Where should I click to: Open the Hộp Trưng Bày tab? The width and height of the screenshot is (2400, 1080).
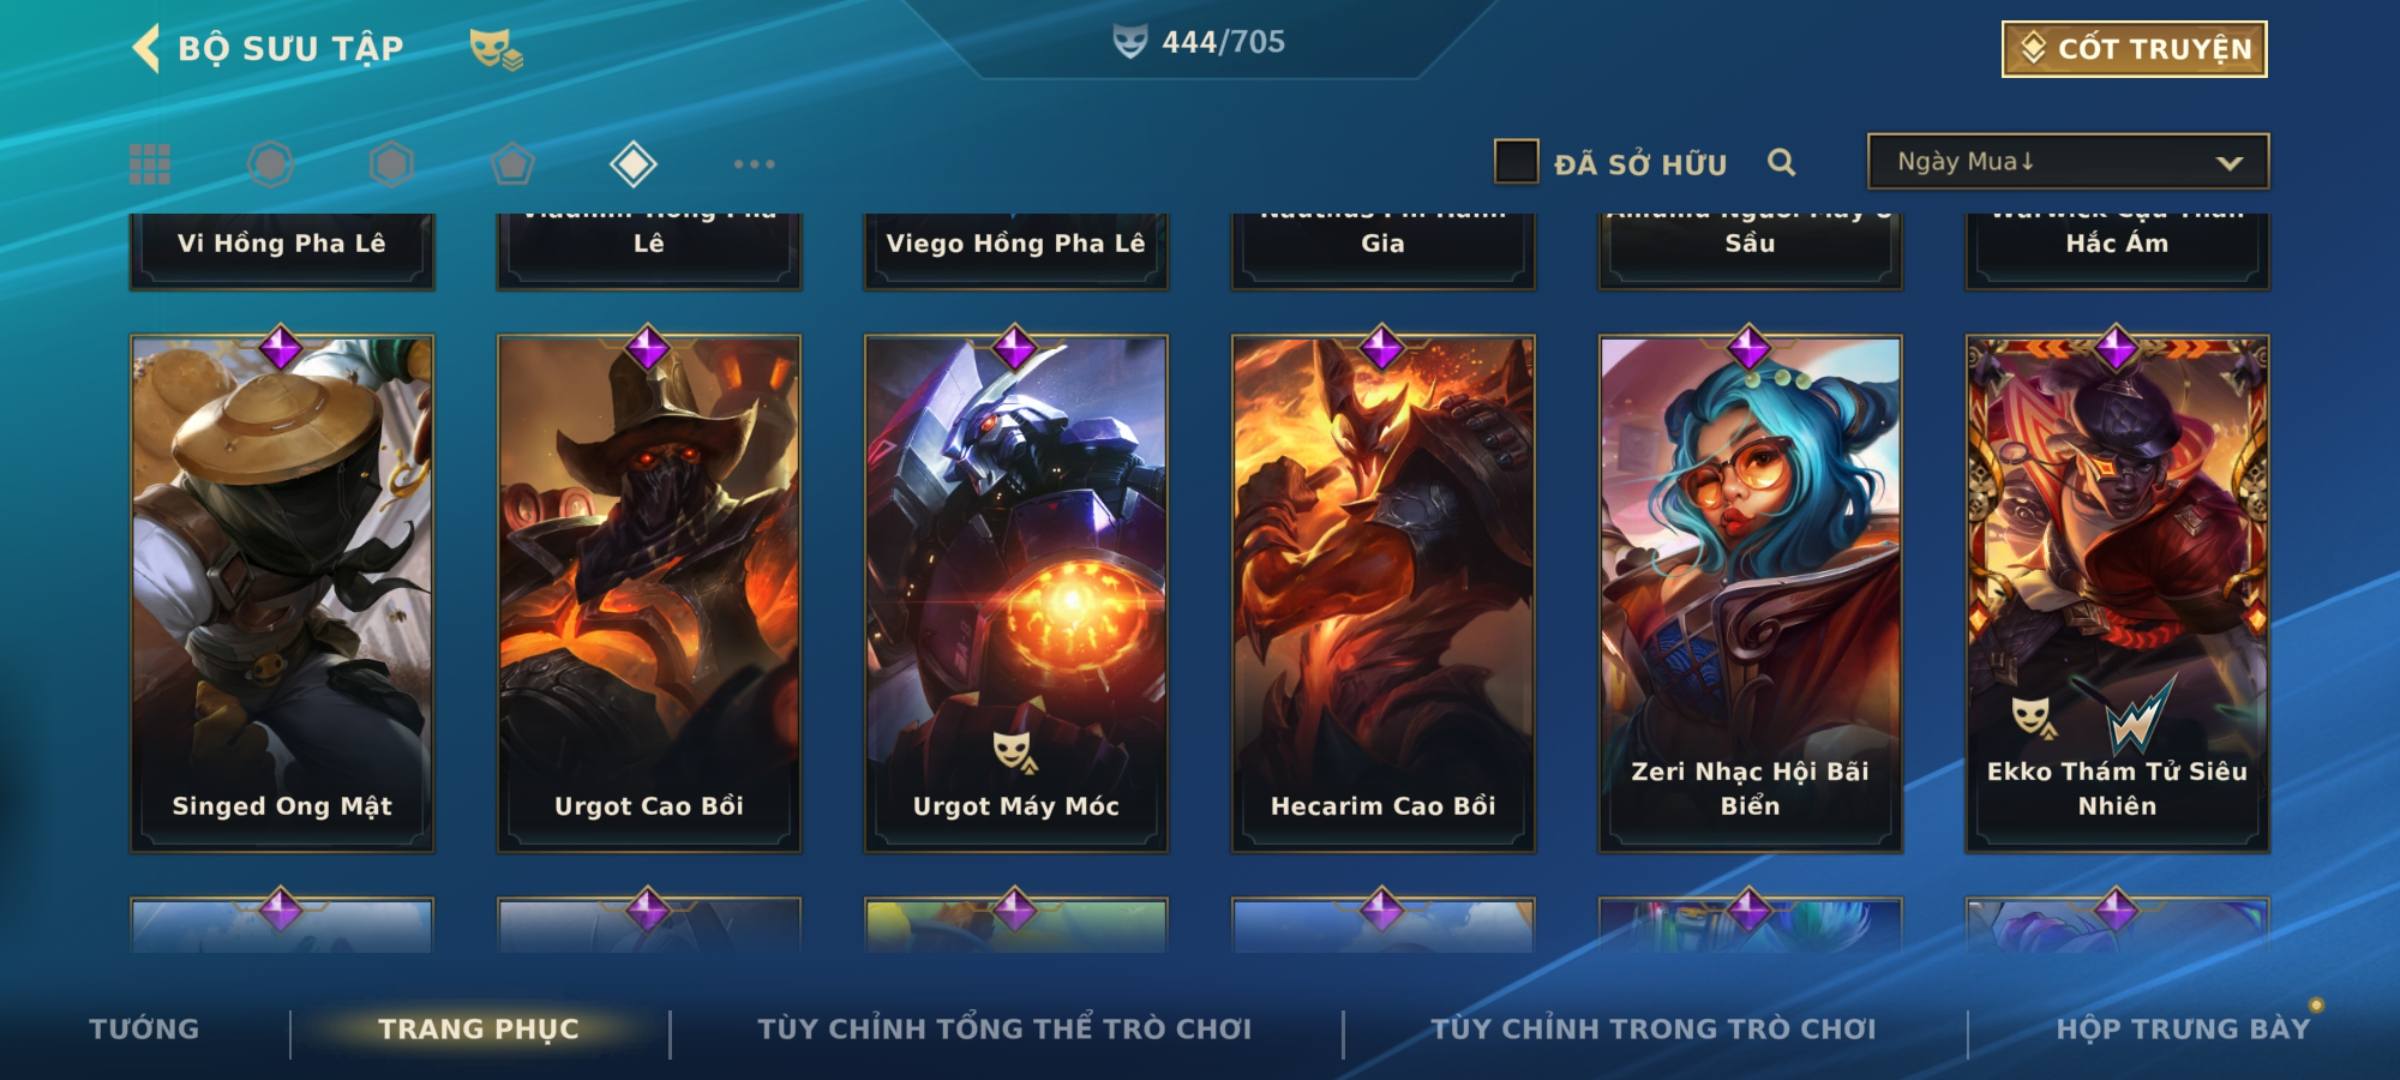point(2183,1029)
